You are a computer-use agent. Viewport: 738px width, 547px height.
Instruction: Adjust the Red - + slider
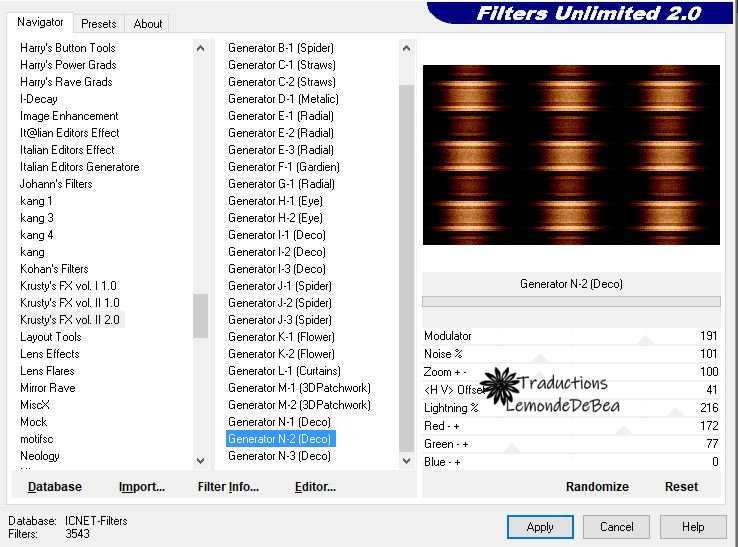pos(570,426)
